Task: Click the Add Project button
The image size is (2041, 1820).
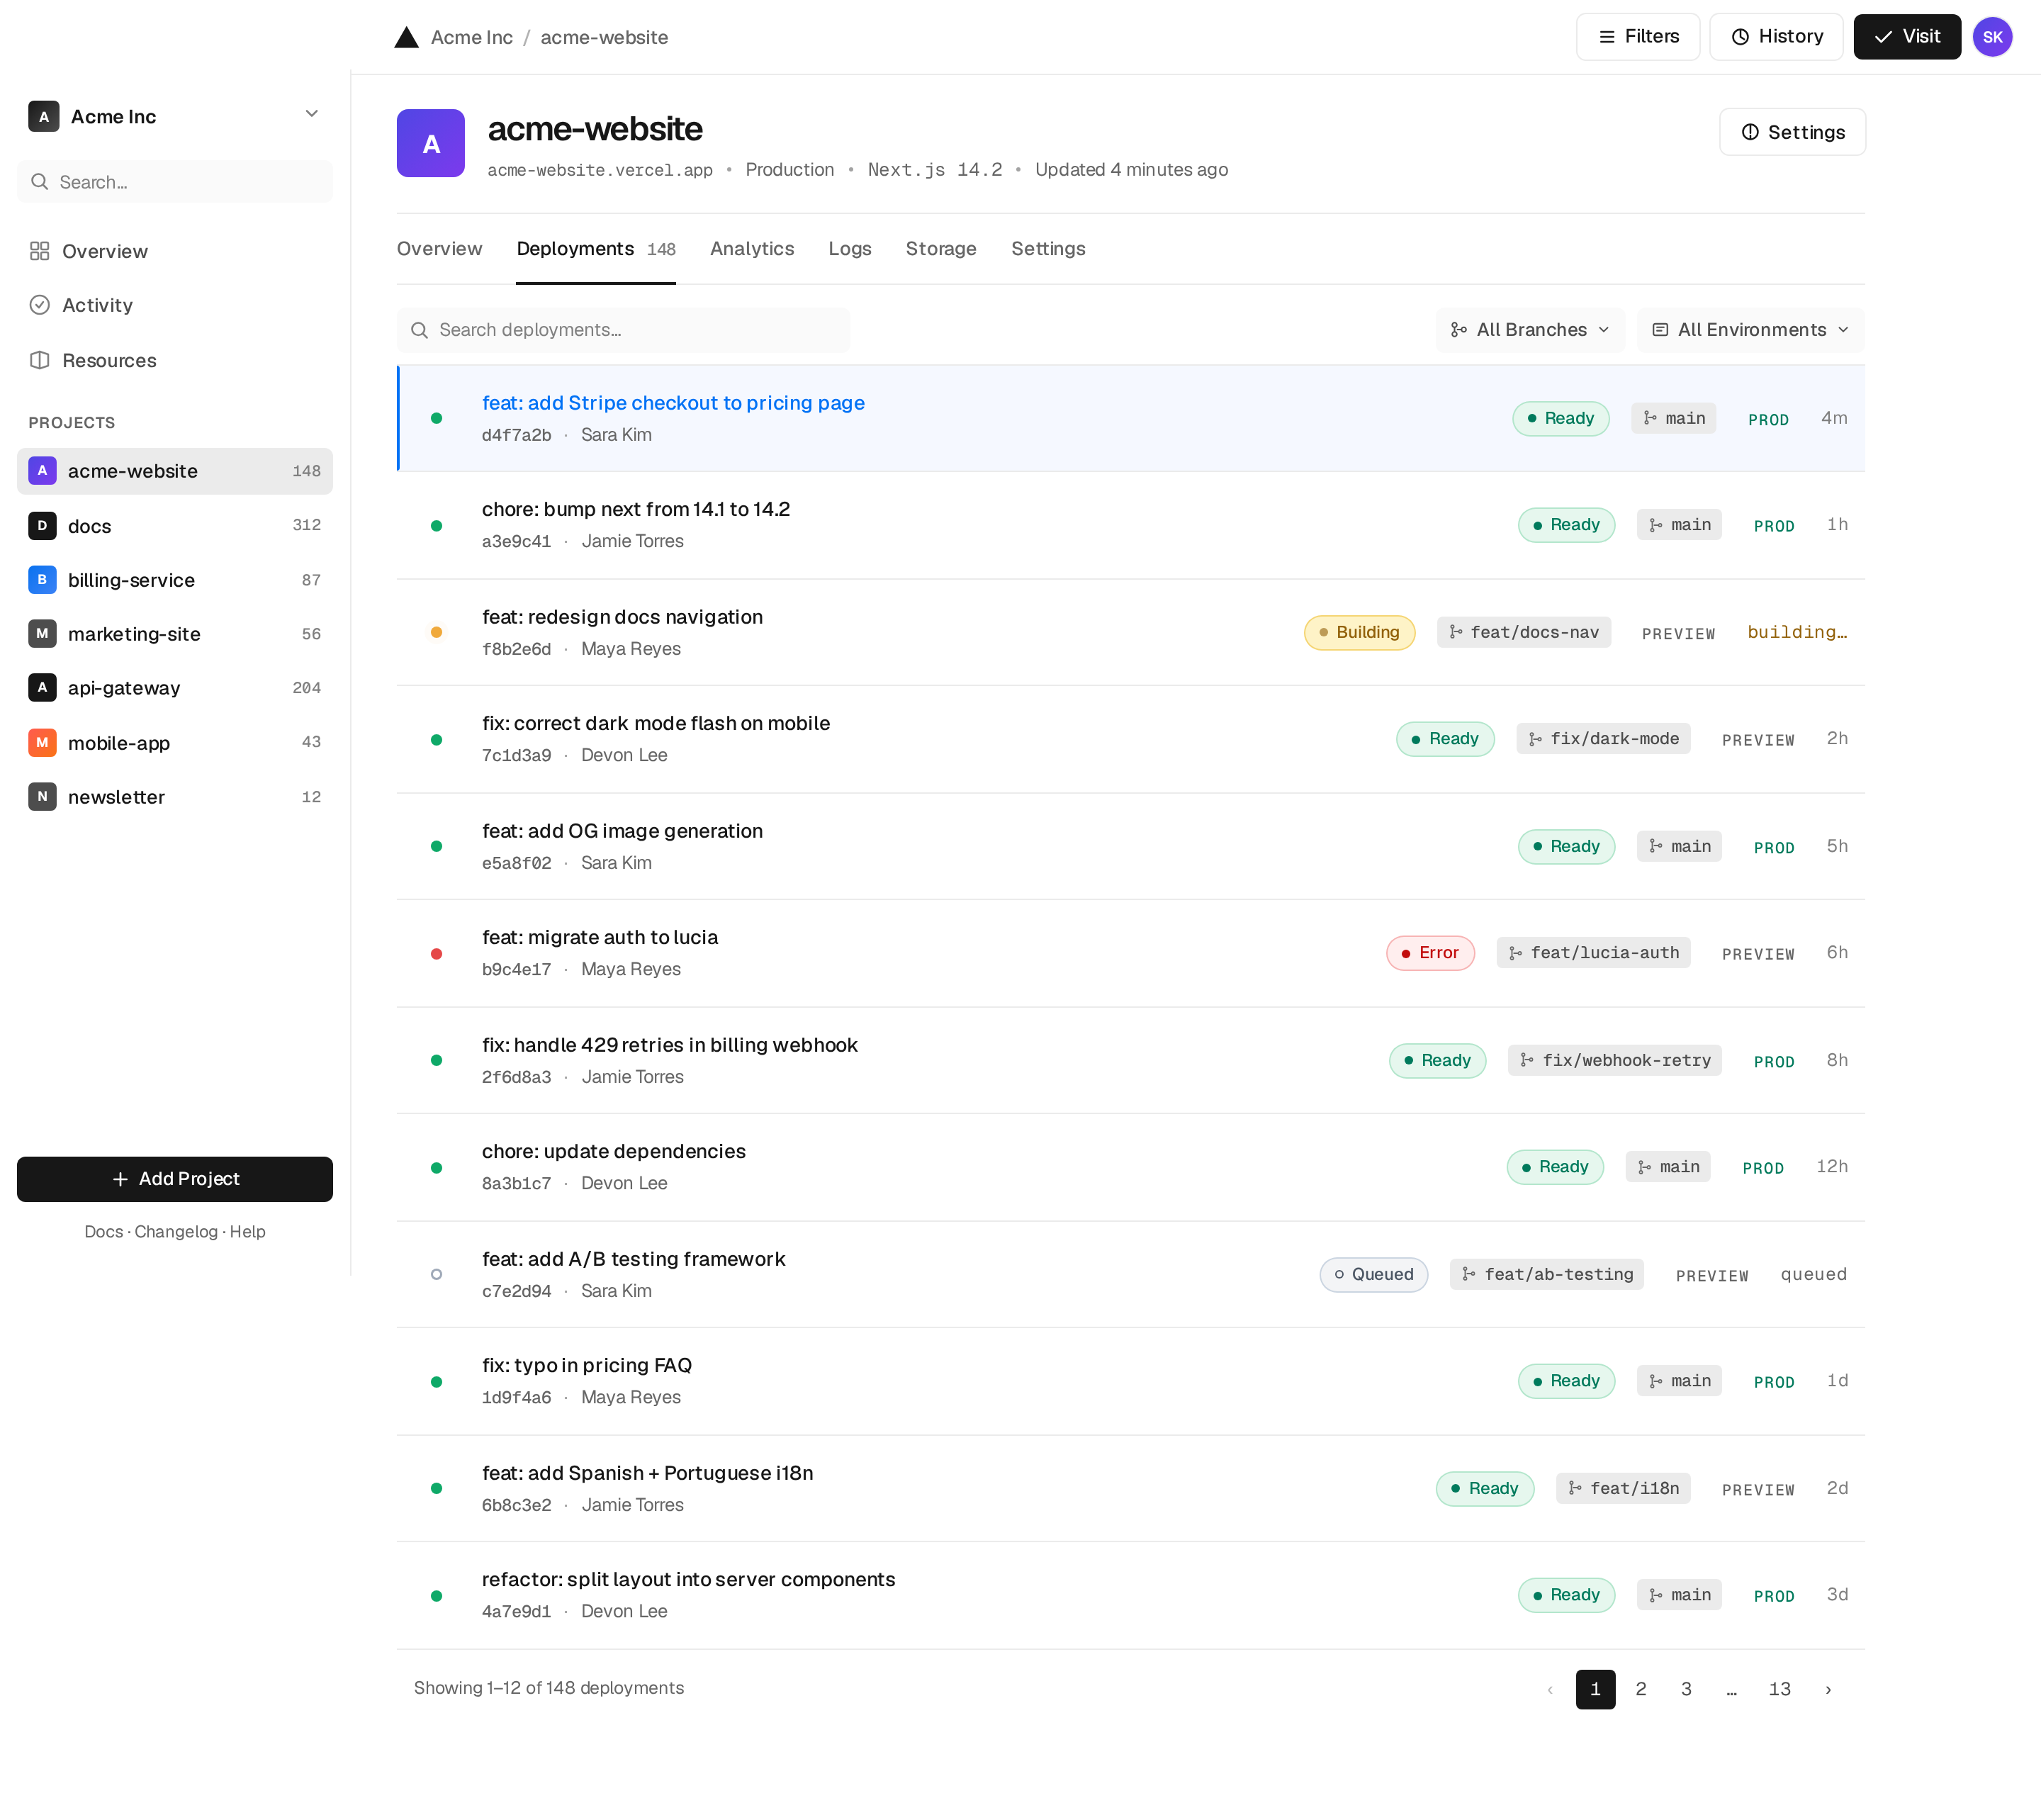Action: coord(175,1179)
